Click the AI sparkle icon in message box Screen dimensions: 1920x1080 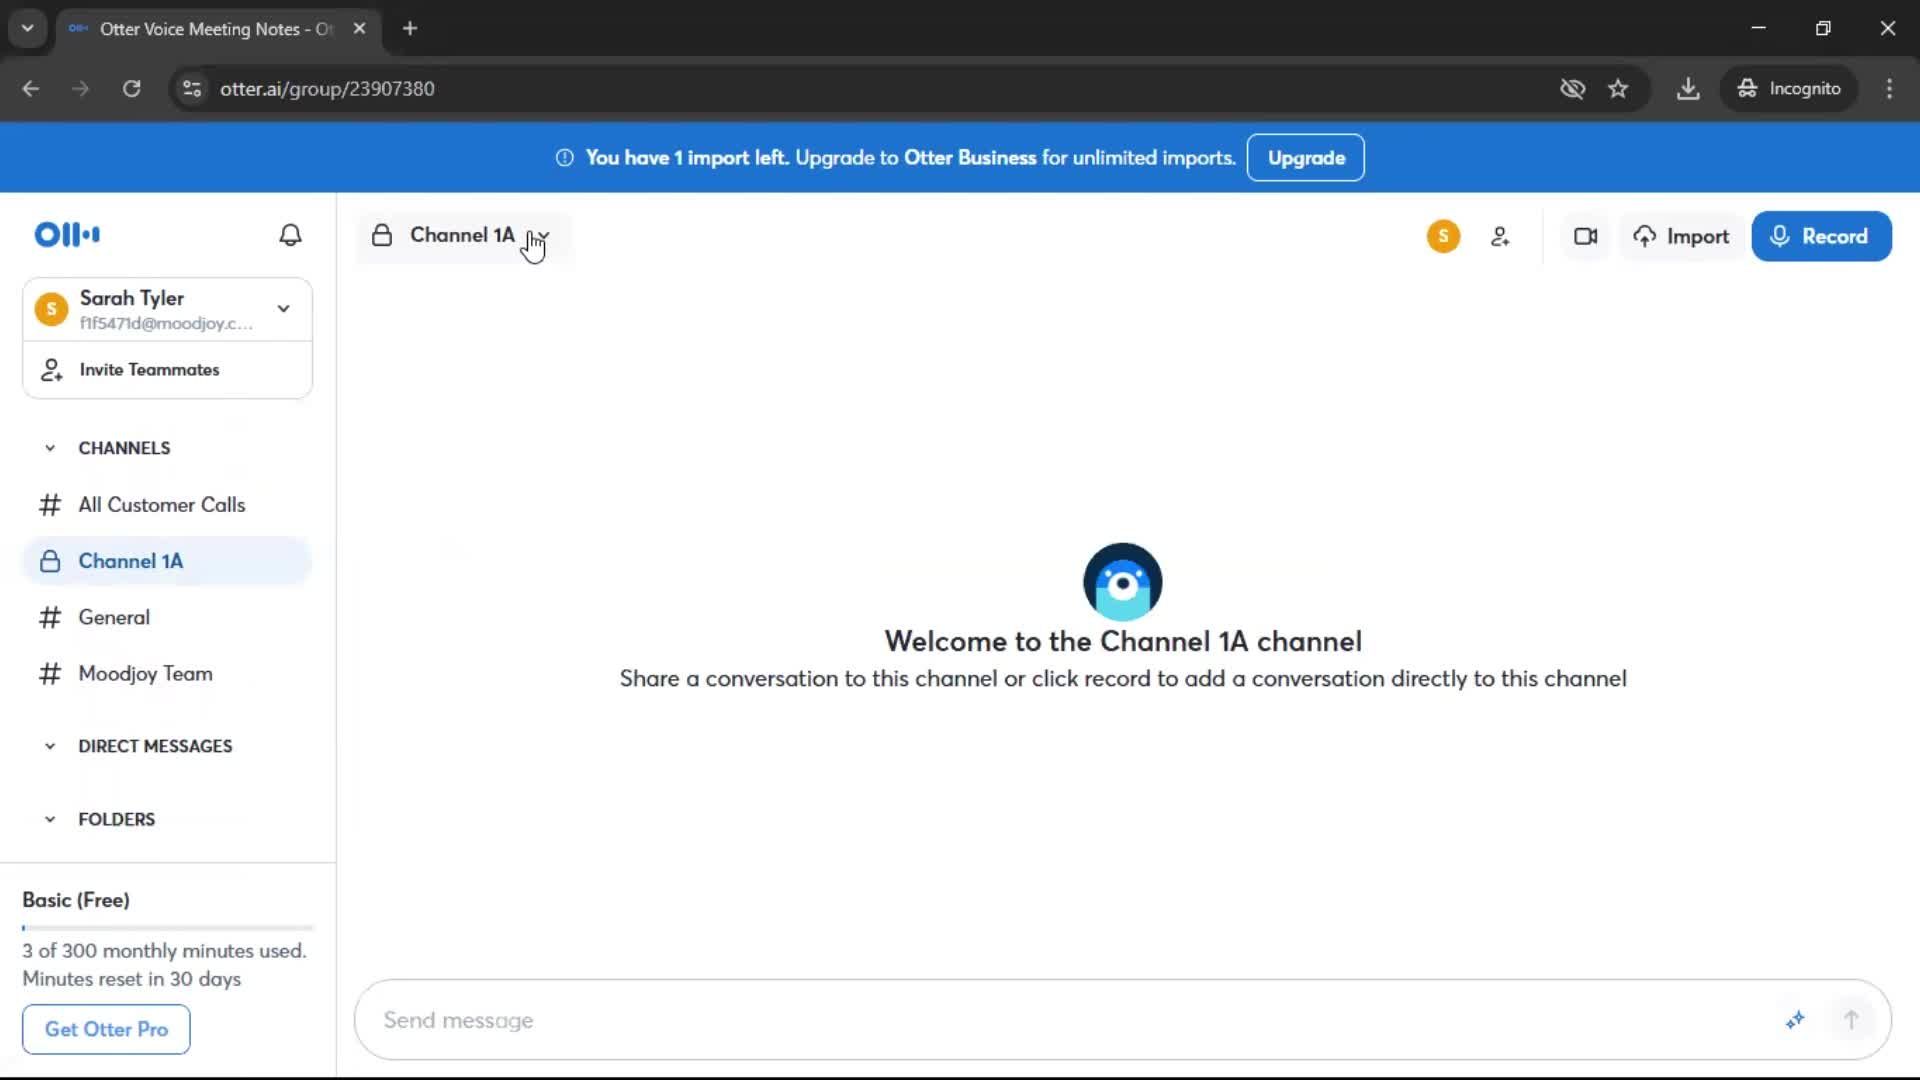pos(1795,1020)
